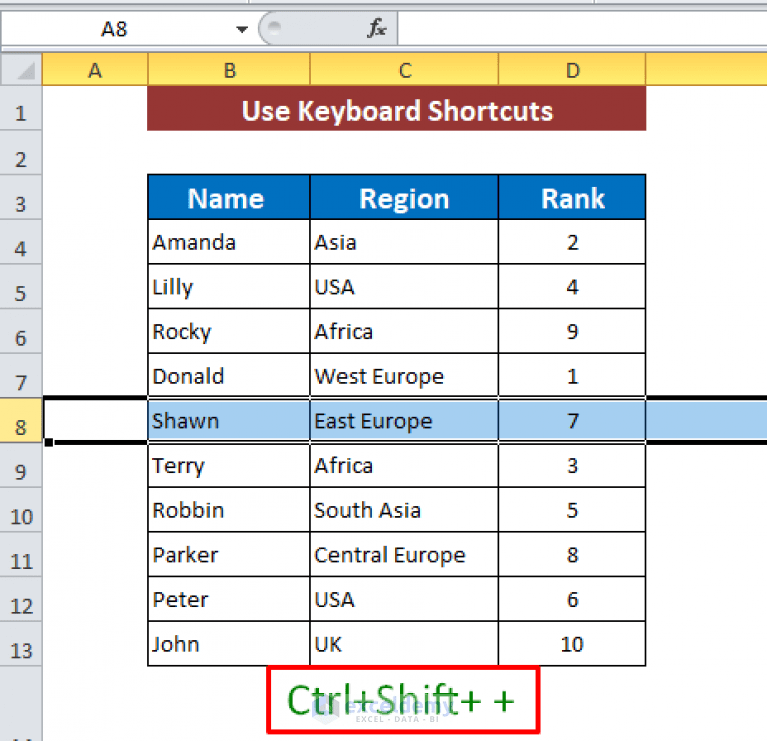Select row 7 header

(x=21, y=376)
